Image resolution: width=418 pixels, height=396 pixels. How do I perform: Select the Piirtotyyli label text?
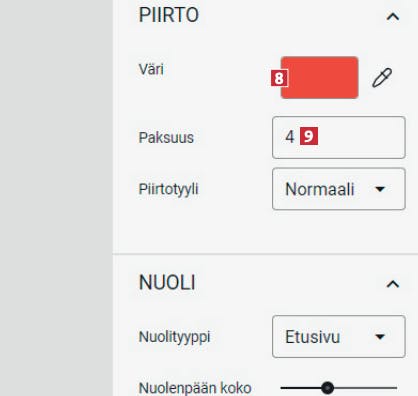(168, 189)
